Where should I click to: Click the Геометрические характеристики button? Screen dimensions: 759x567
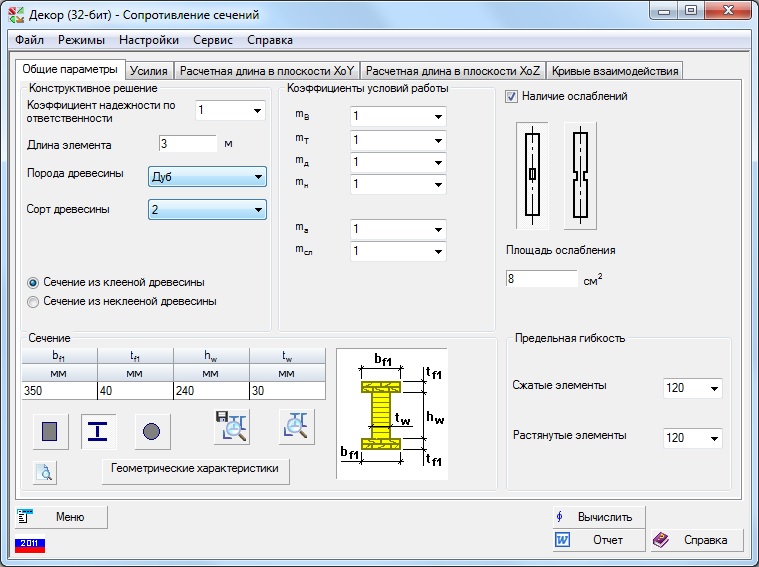point(196,470)
